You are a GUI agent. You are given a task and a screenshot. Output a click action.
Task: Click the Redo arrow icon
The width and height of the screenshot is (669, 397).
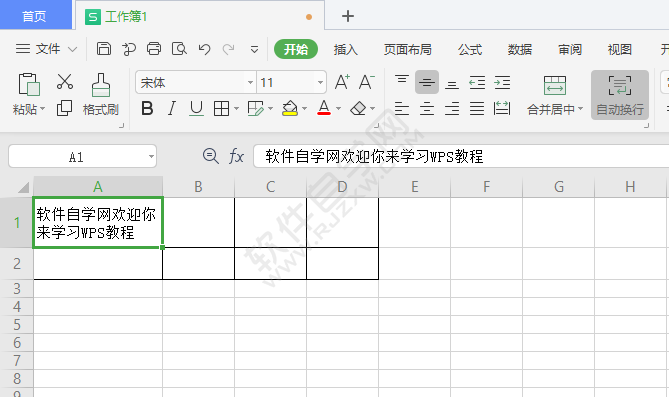229,50
